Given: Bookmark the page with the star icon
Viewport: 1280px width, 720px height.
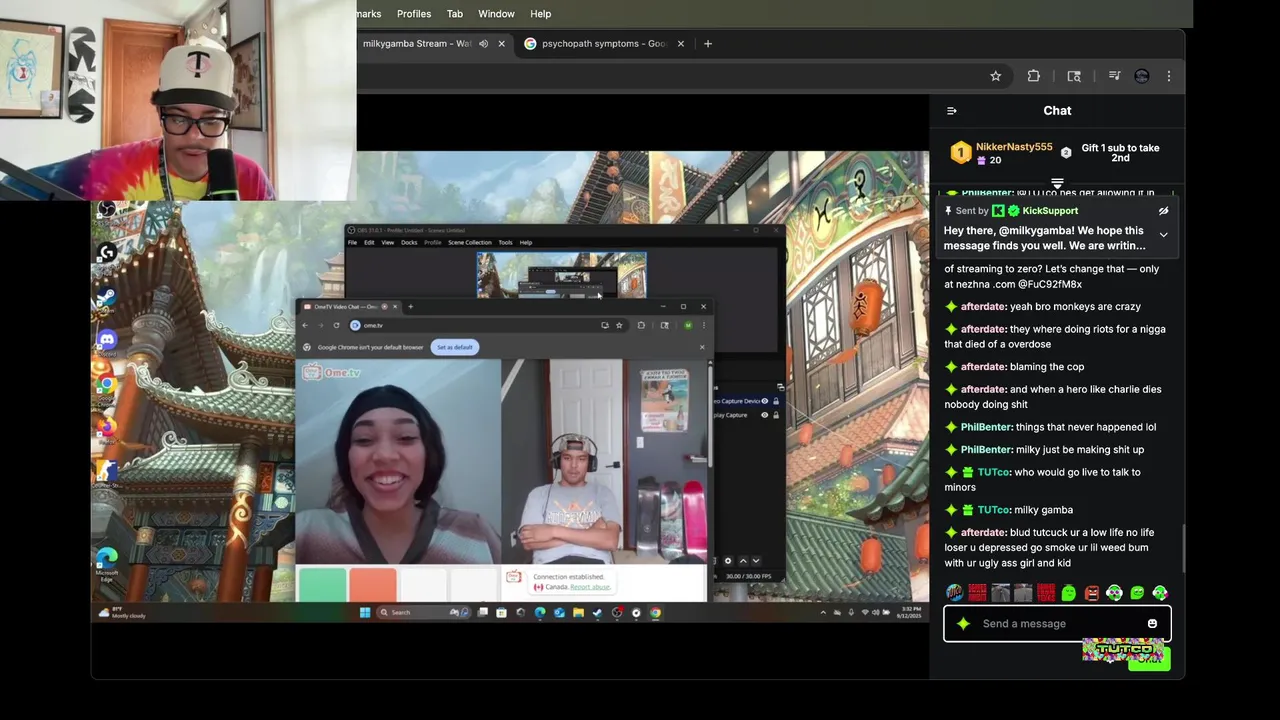Looking at the screenshot, I should (995, 76).
